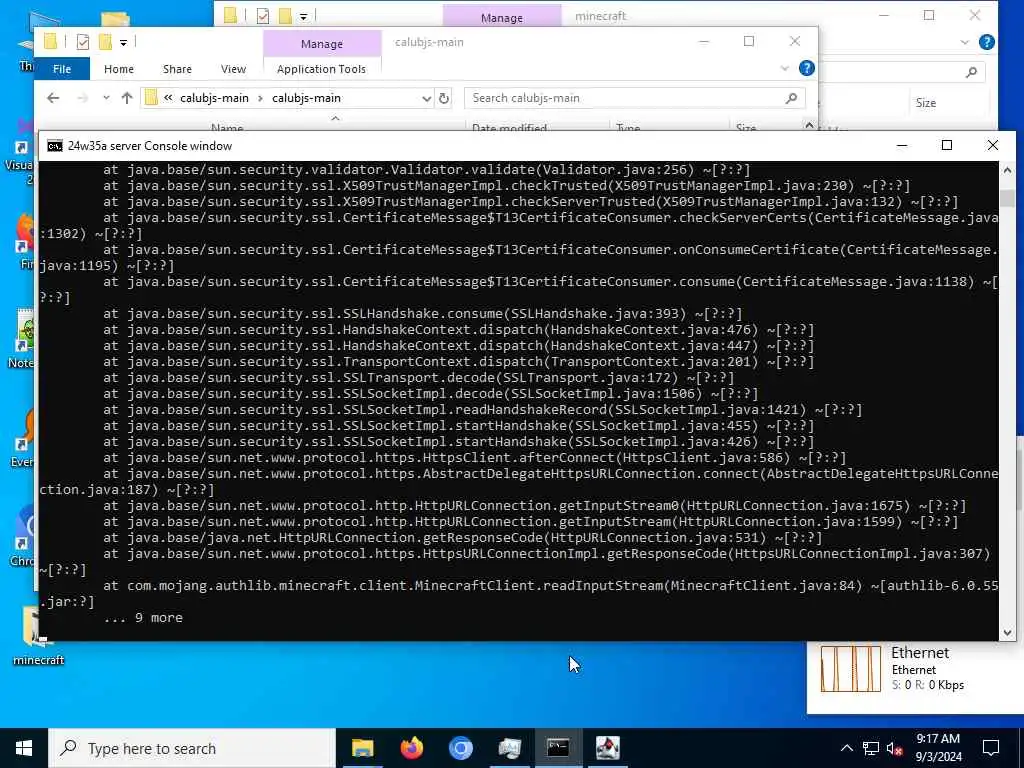
Task: Open Chrome from the taskbar
Action: pos(460,748)
